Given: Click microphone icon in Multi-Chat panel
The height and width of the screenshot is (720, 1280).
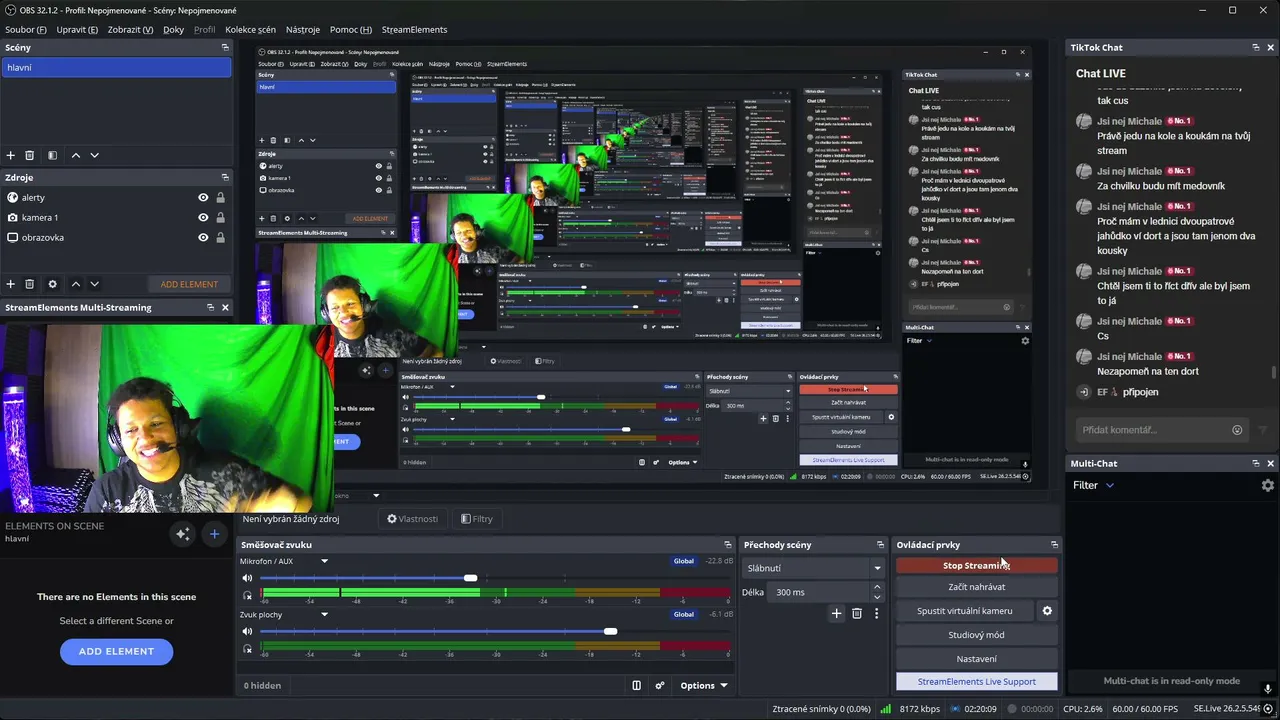Looking at the screenshot, I should (1268, 689).
